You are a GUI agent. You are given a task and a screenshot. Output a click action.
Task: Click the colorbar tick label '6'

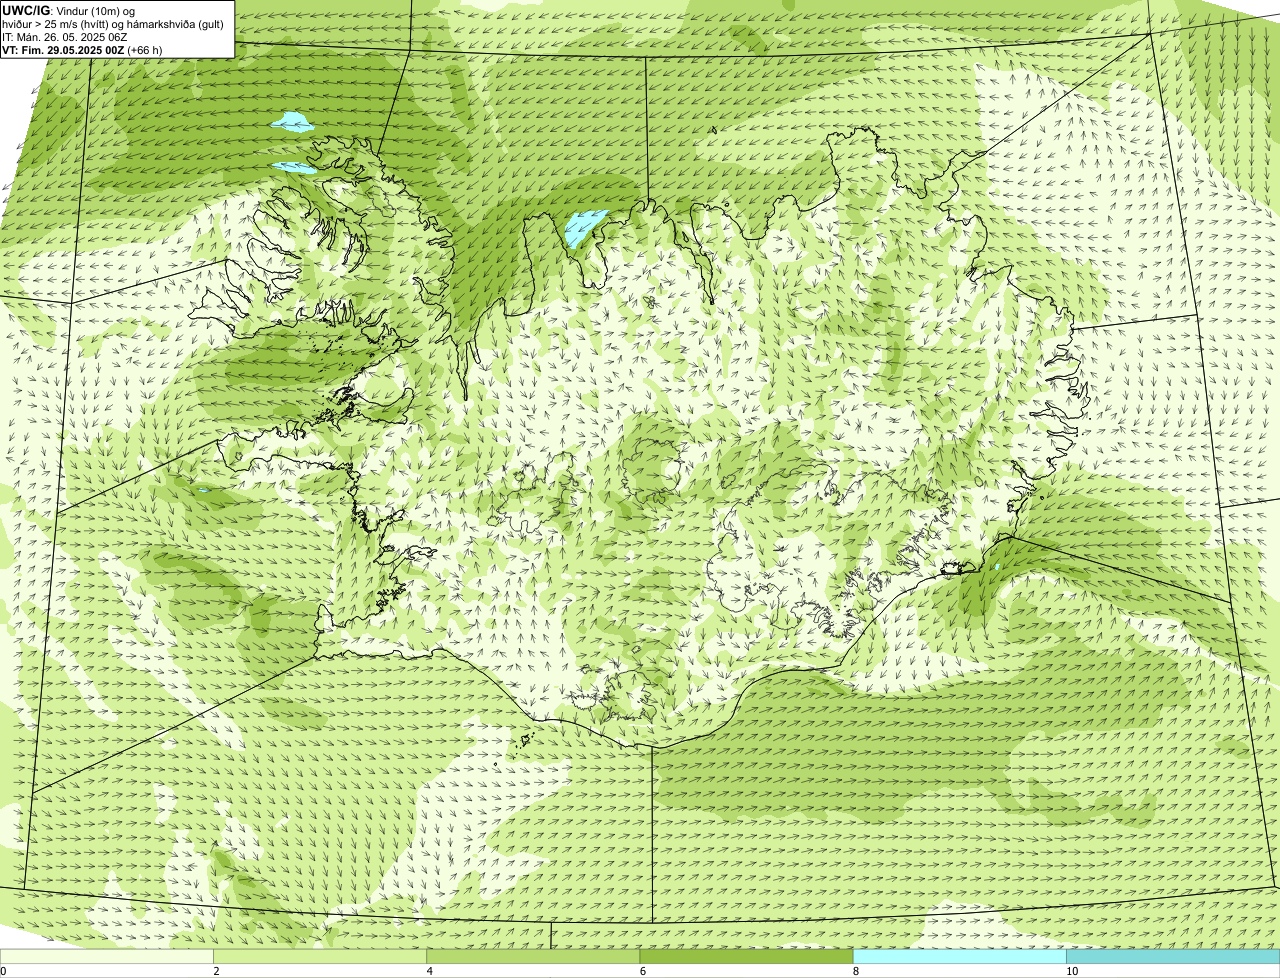click(643, 971)
